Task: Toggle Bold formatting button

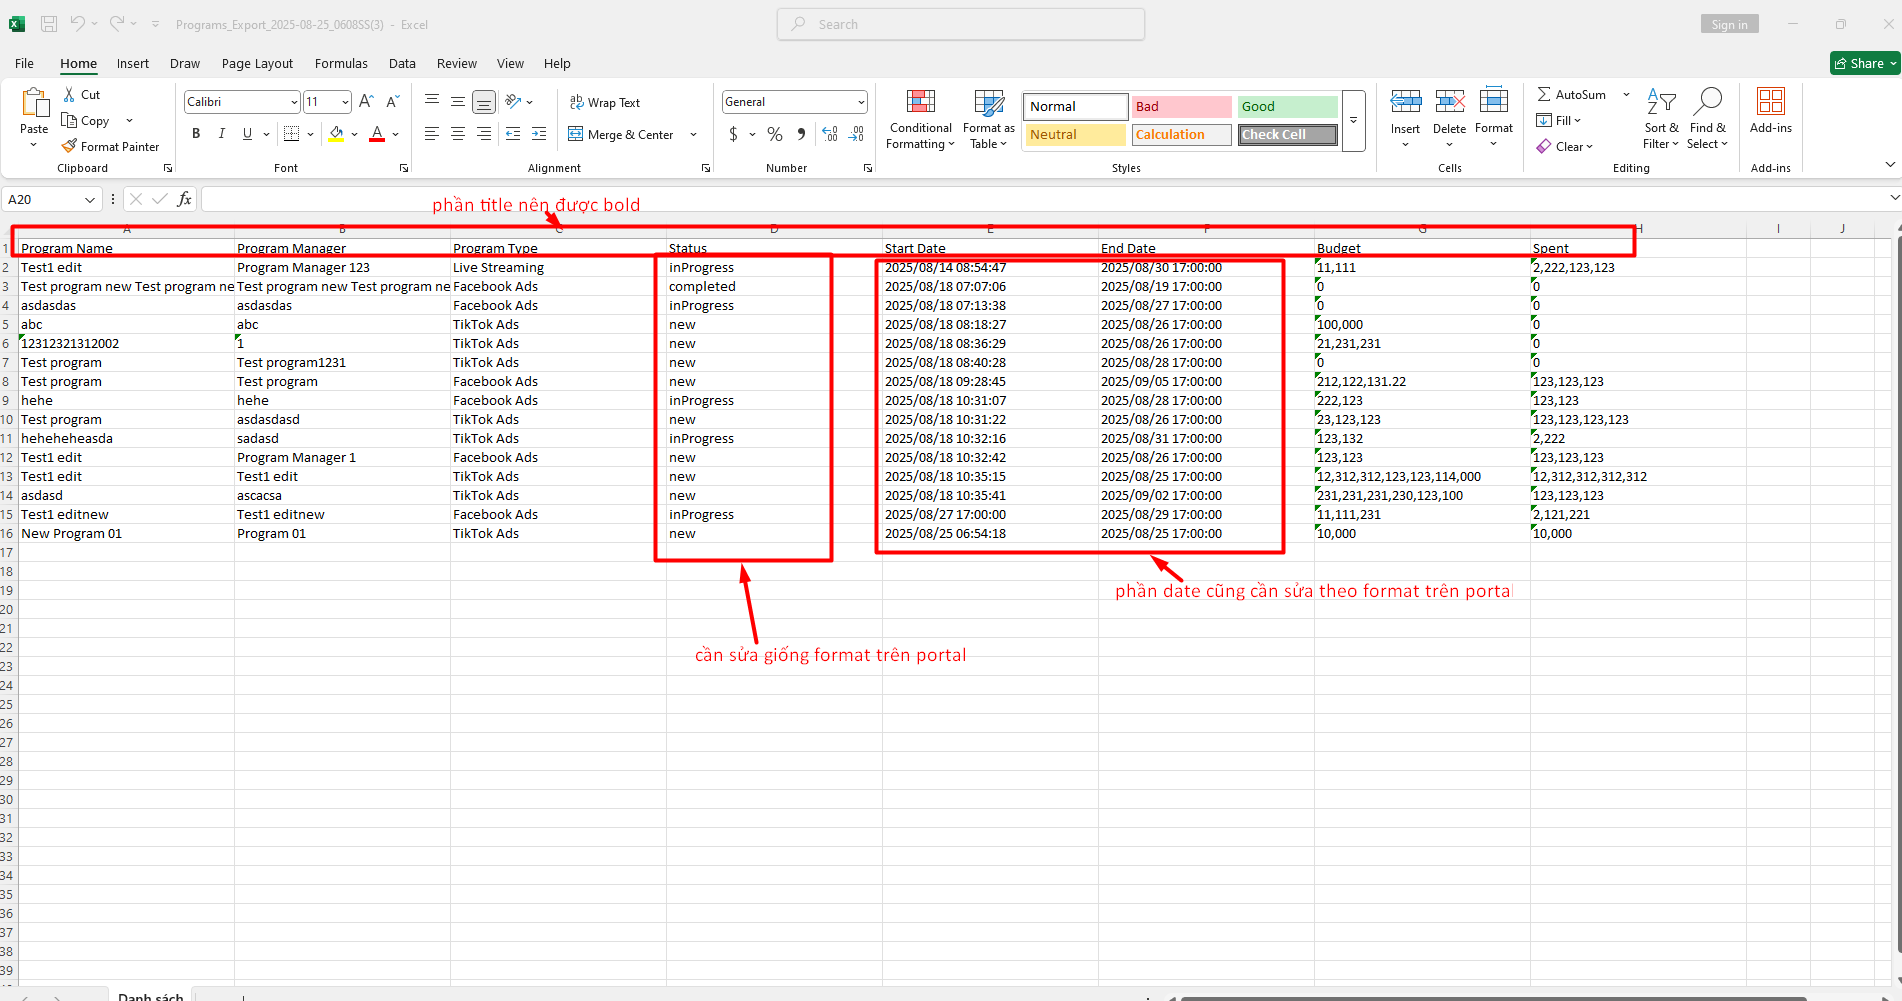Action: coord(196,134)
